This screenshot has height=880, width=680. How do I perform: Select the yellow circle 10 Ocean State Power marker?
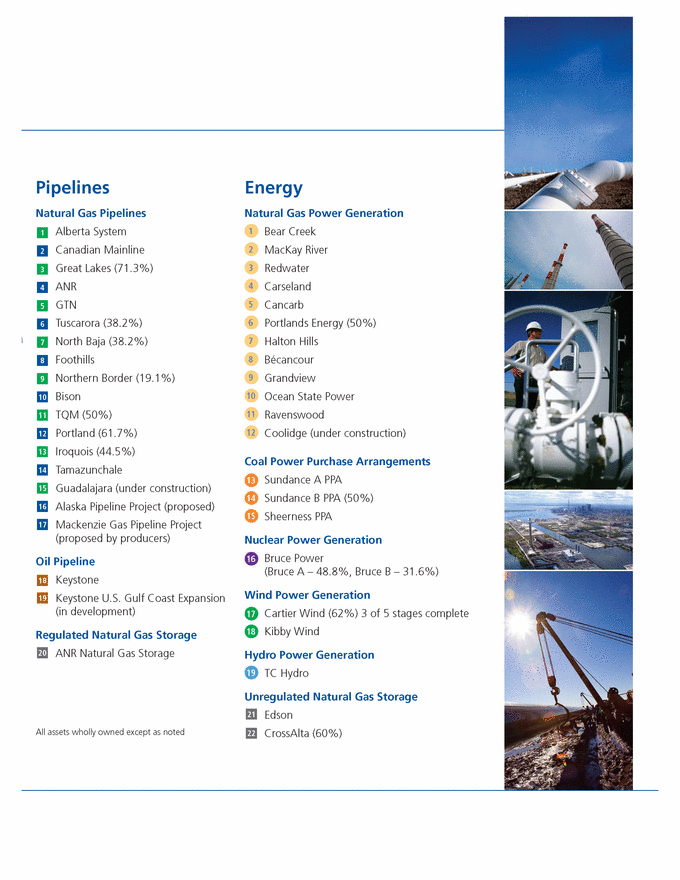click(251, 396)
